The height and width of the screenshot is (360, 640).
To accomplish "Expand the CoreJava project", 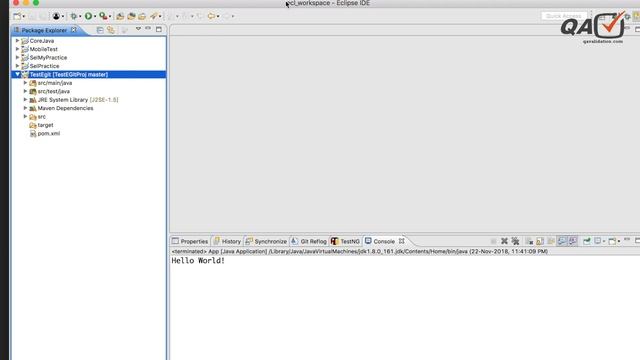I will [x=18, y=41].
